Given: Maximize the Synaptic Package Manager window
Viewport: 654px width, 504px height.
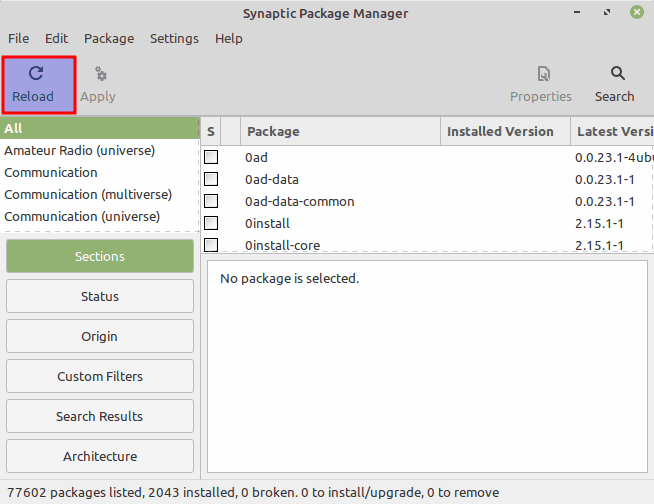Looking at the screenshot, I should (607, 12).
